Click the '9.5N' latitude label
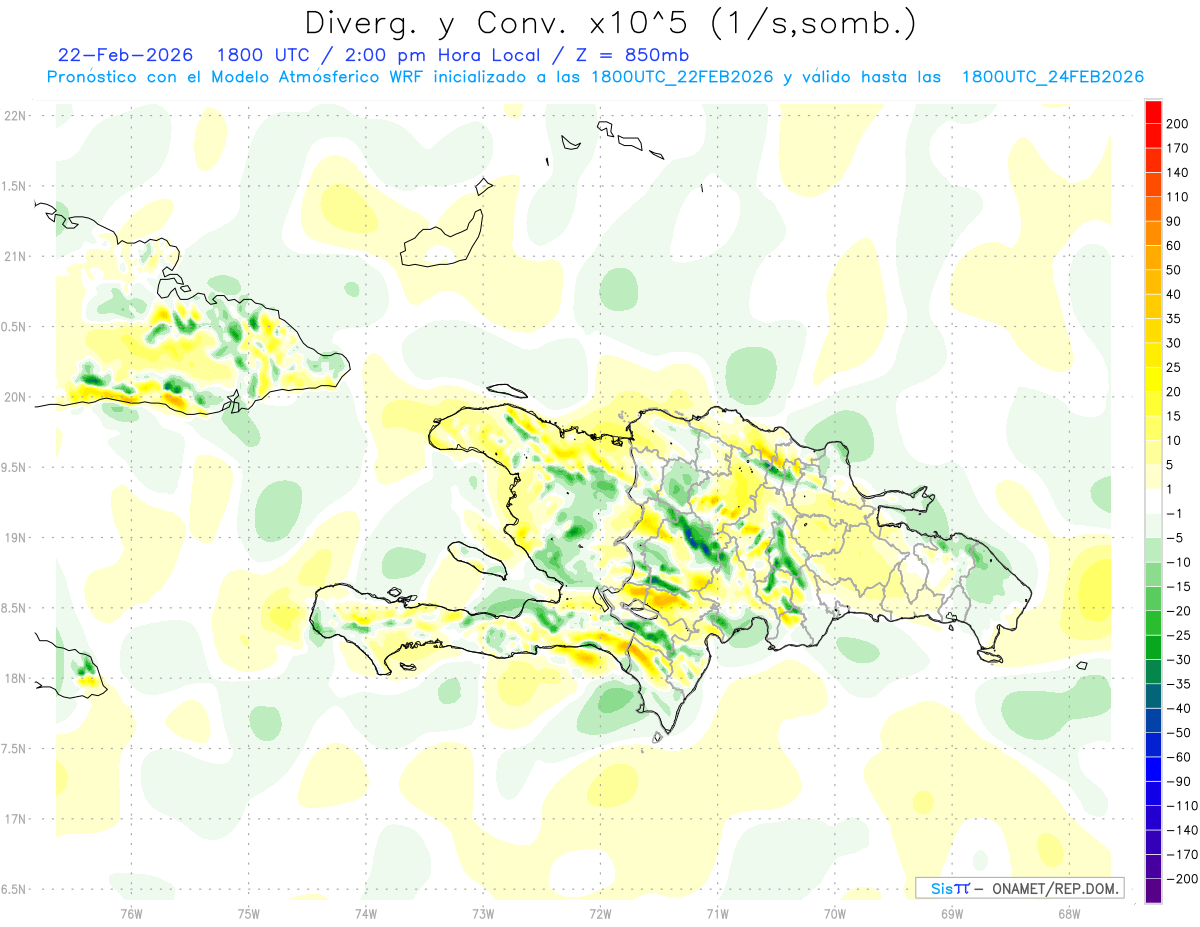The width and height of the screenshot is (1200, 927). (12, 467)
